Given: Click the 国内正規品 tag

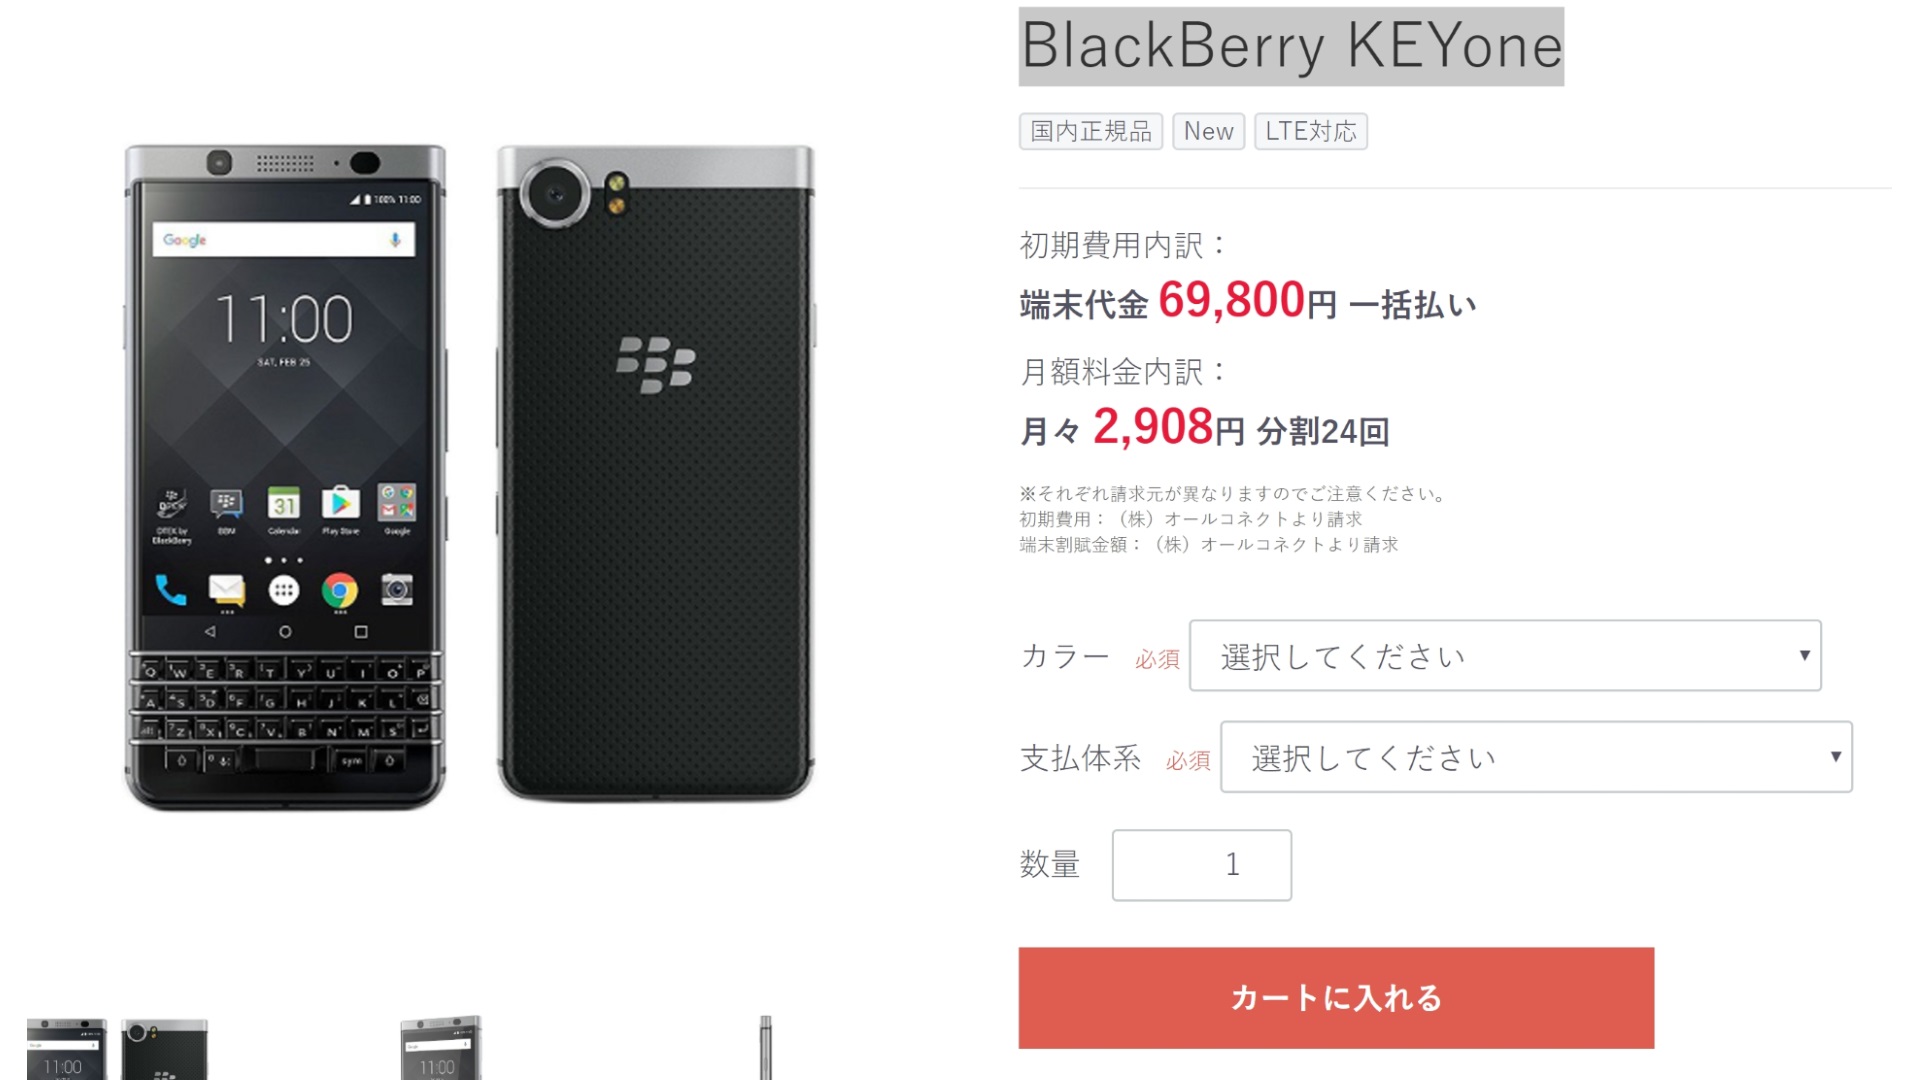Looking at the screenshot, I should [1091, 131].
